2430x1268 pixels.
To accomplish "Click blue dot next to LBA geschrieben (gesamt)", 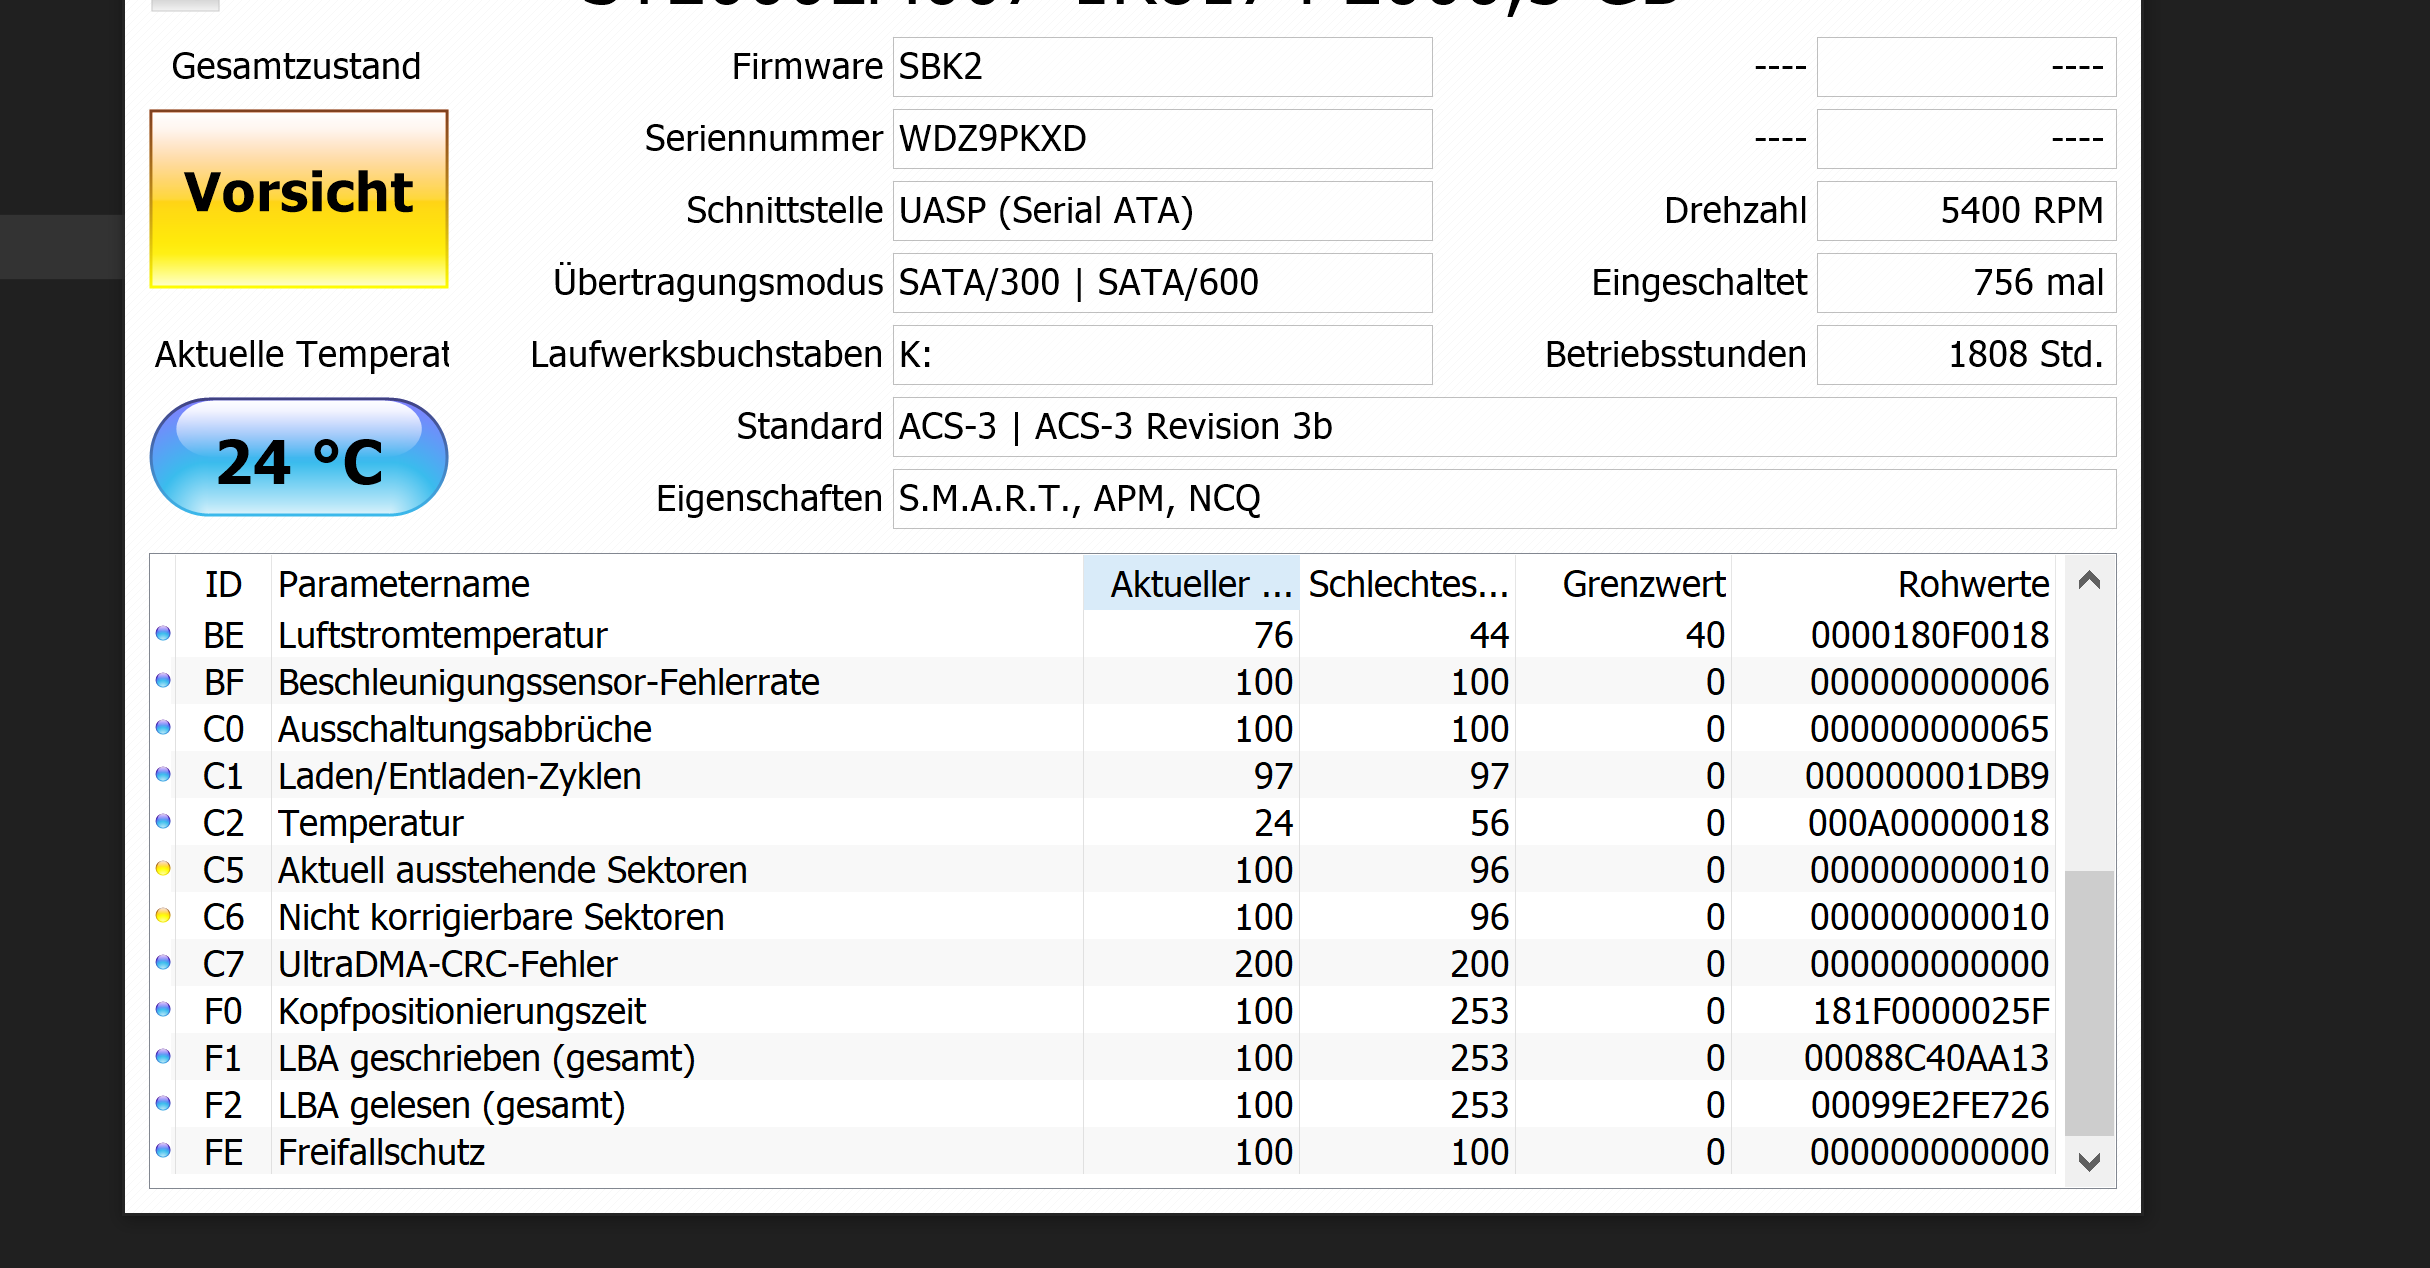I will coord(163,1056).
